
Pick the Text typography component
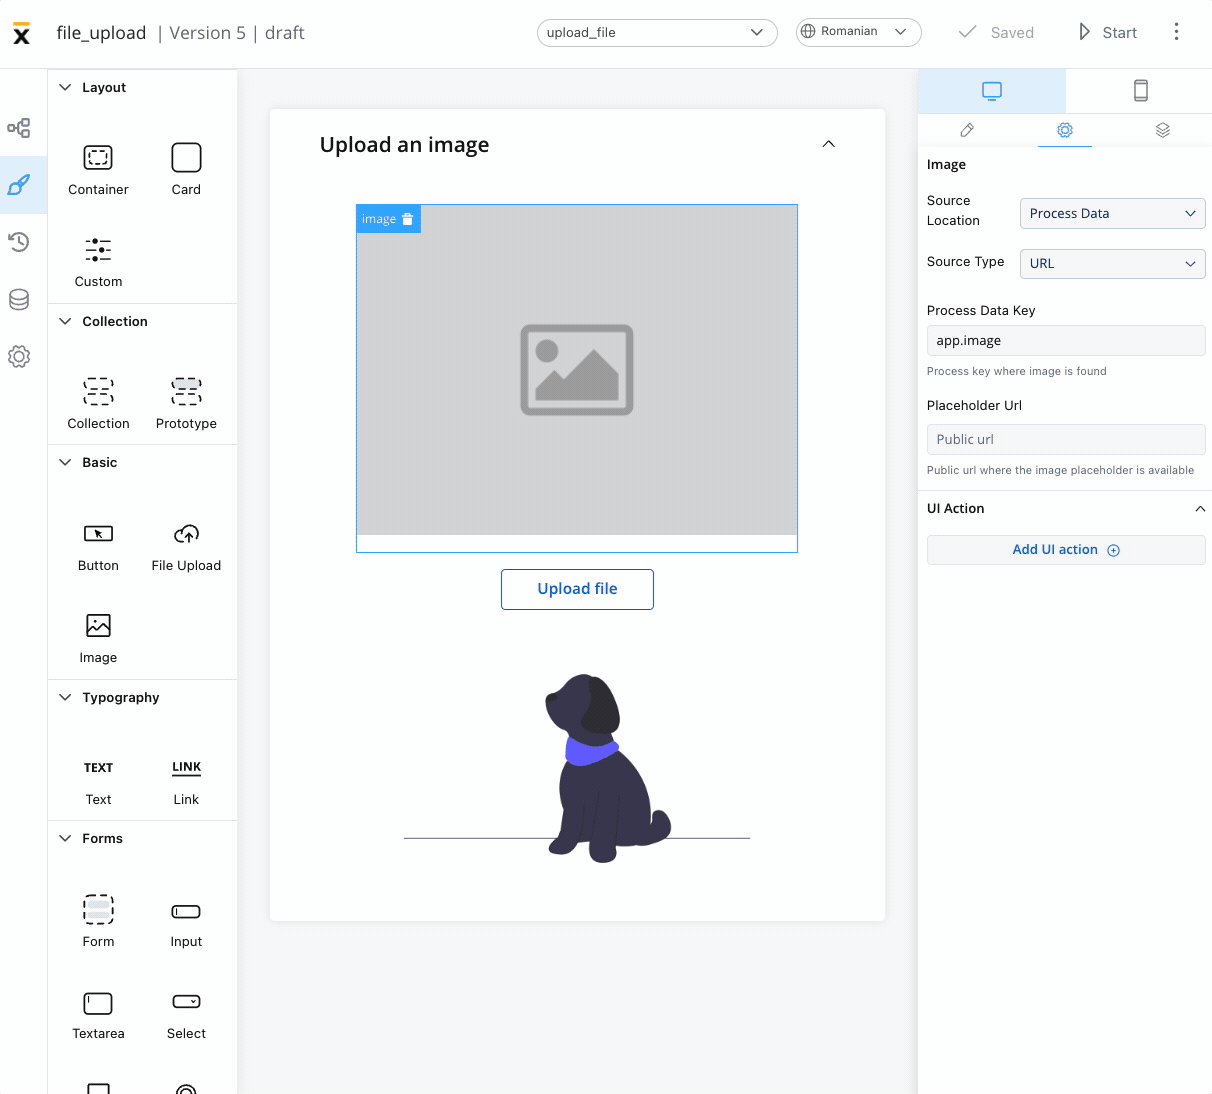[x=98, y=781]
